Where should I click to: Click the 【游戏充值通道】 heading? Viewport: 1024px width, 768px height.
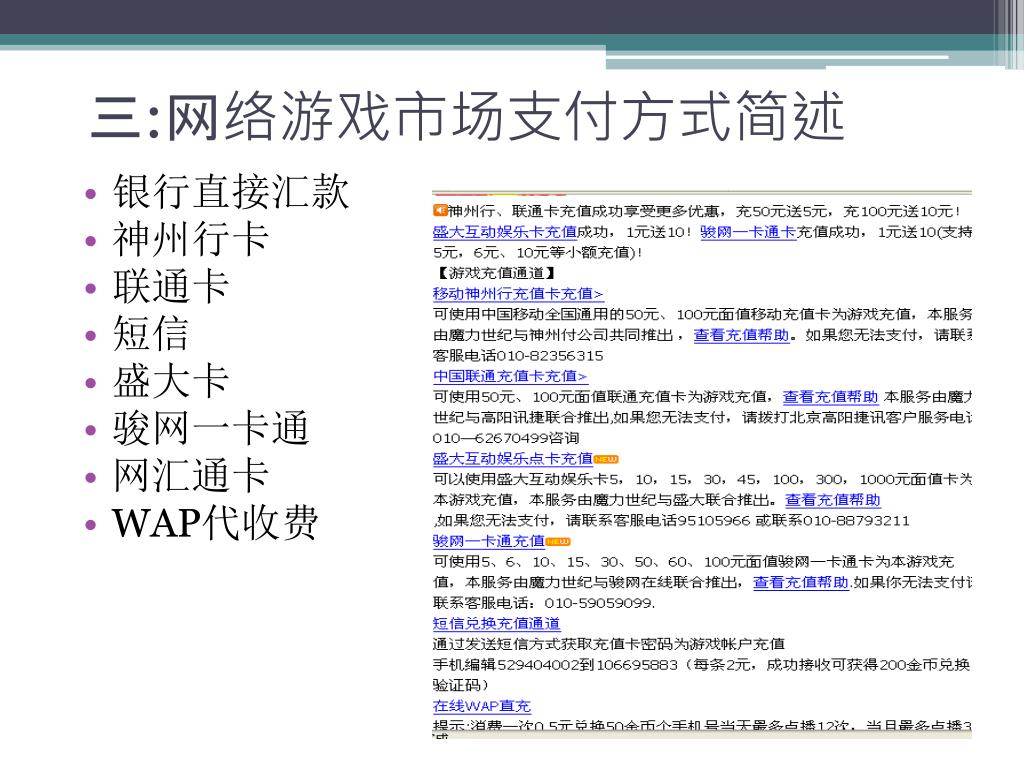click(496, 273)
